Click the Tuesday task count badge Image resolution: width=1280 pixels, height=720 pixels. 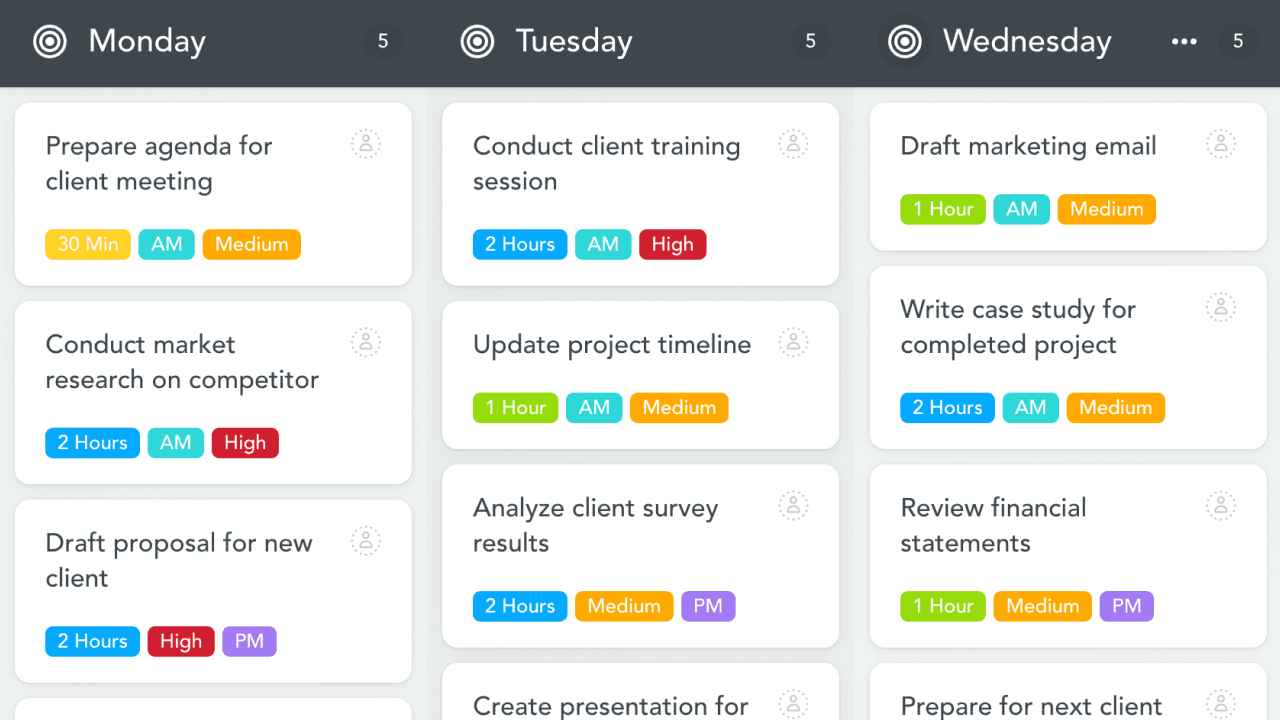(810, 41)
